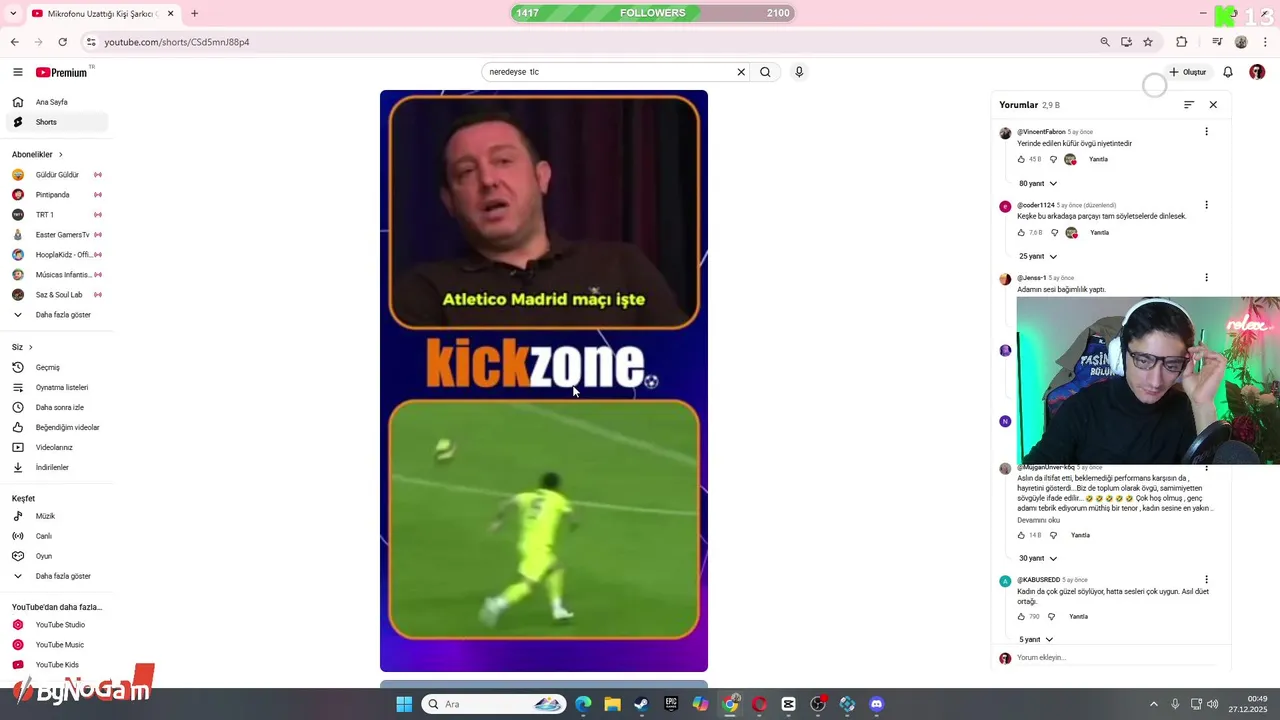
Task: Open Windows Start menu
Action: [x=404, y=704]
